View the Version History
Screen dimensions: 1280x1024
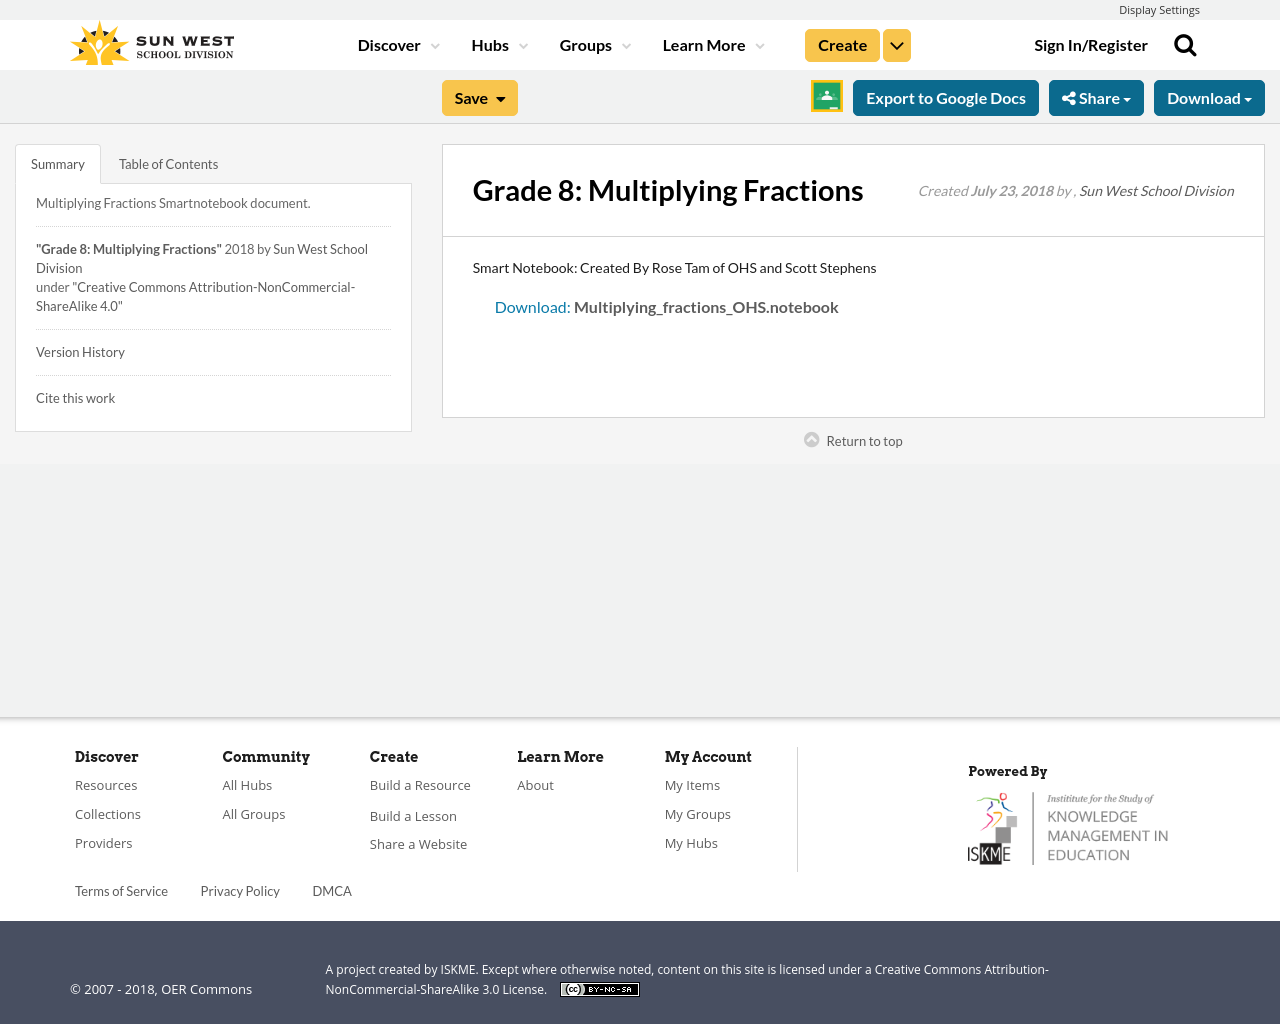pos(80,350)
